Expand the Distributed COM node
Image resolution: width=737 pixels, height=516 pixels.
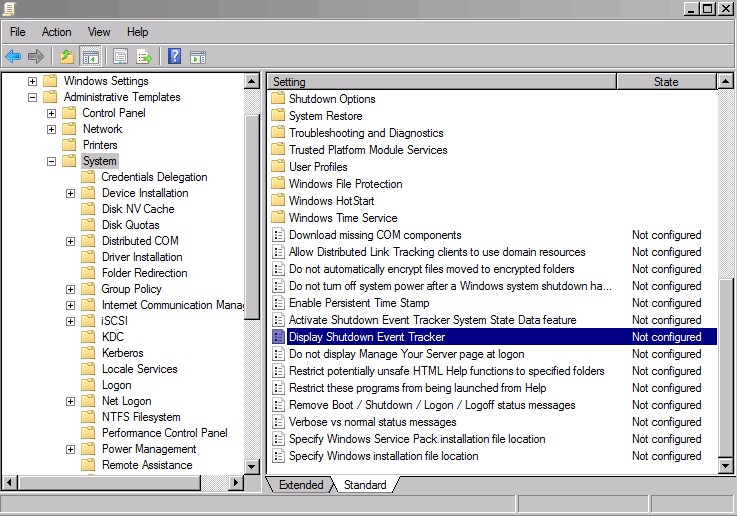point(70,241)
